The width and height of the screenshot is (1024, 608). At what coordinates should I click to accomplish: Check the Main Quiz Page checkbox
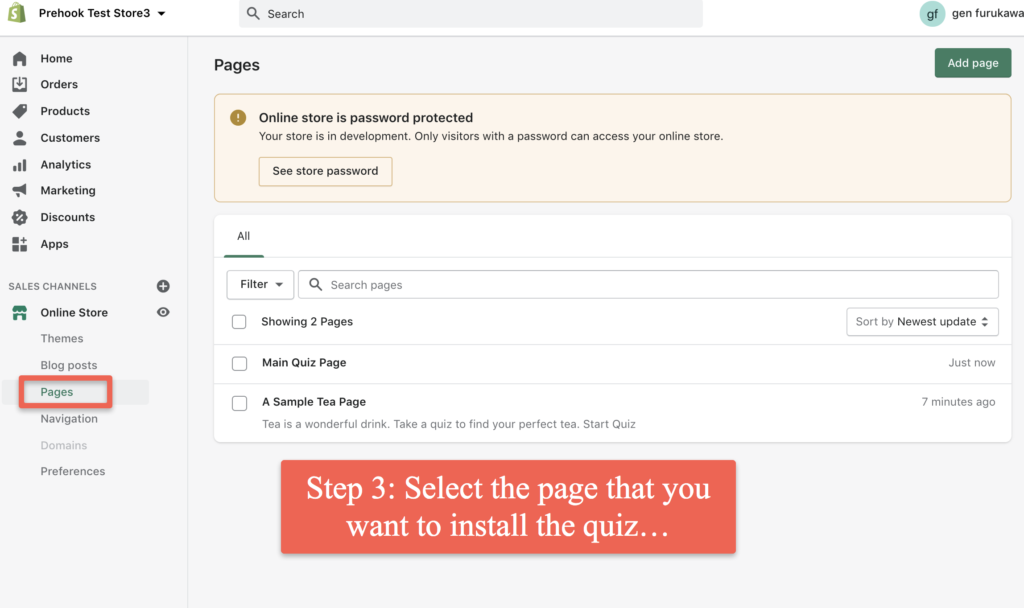(x=240, y=363)
